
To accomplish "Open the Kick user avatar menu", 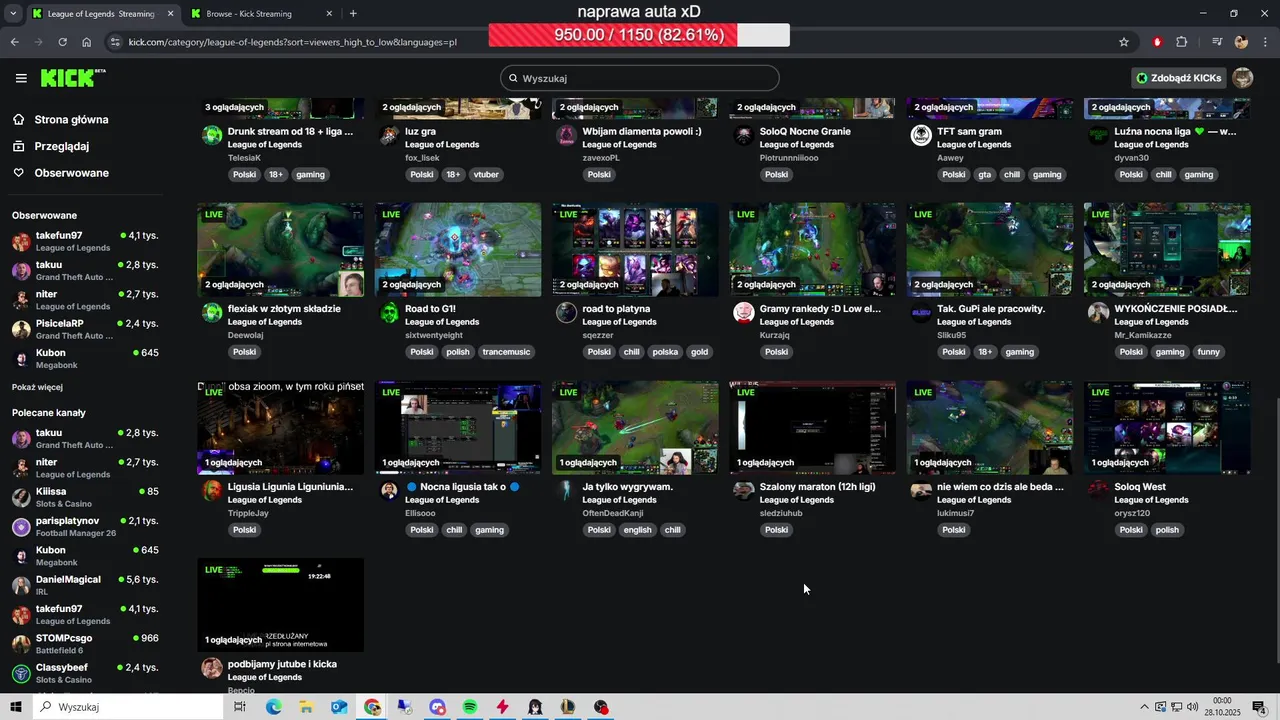I will click(x=1243, y=78).
